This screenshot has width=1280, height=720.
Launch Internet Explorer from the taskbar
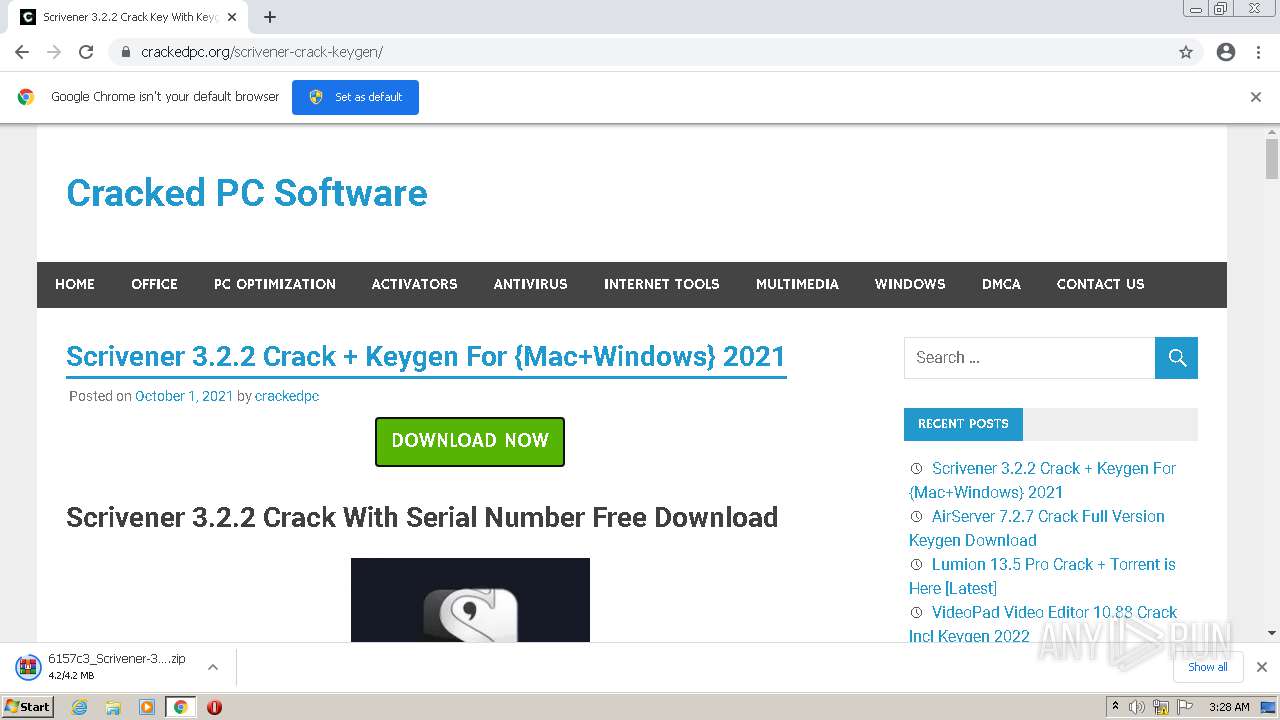pyautogui.click(x=80, y=707)
